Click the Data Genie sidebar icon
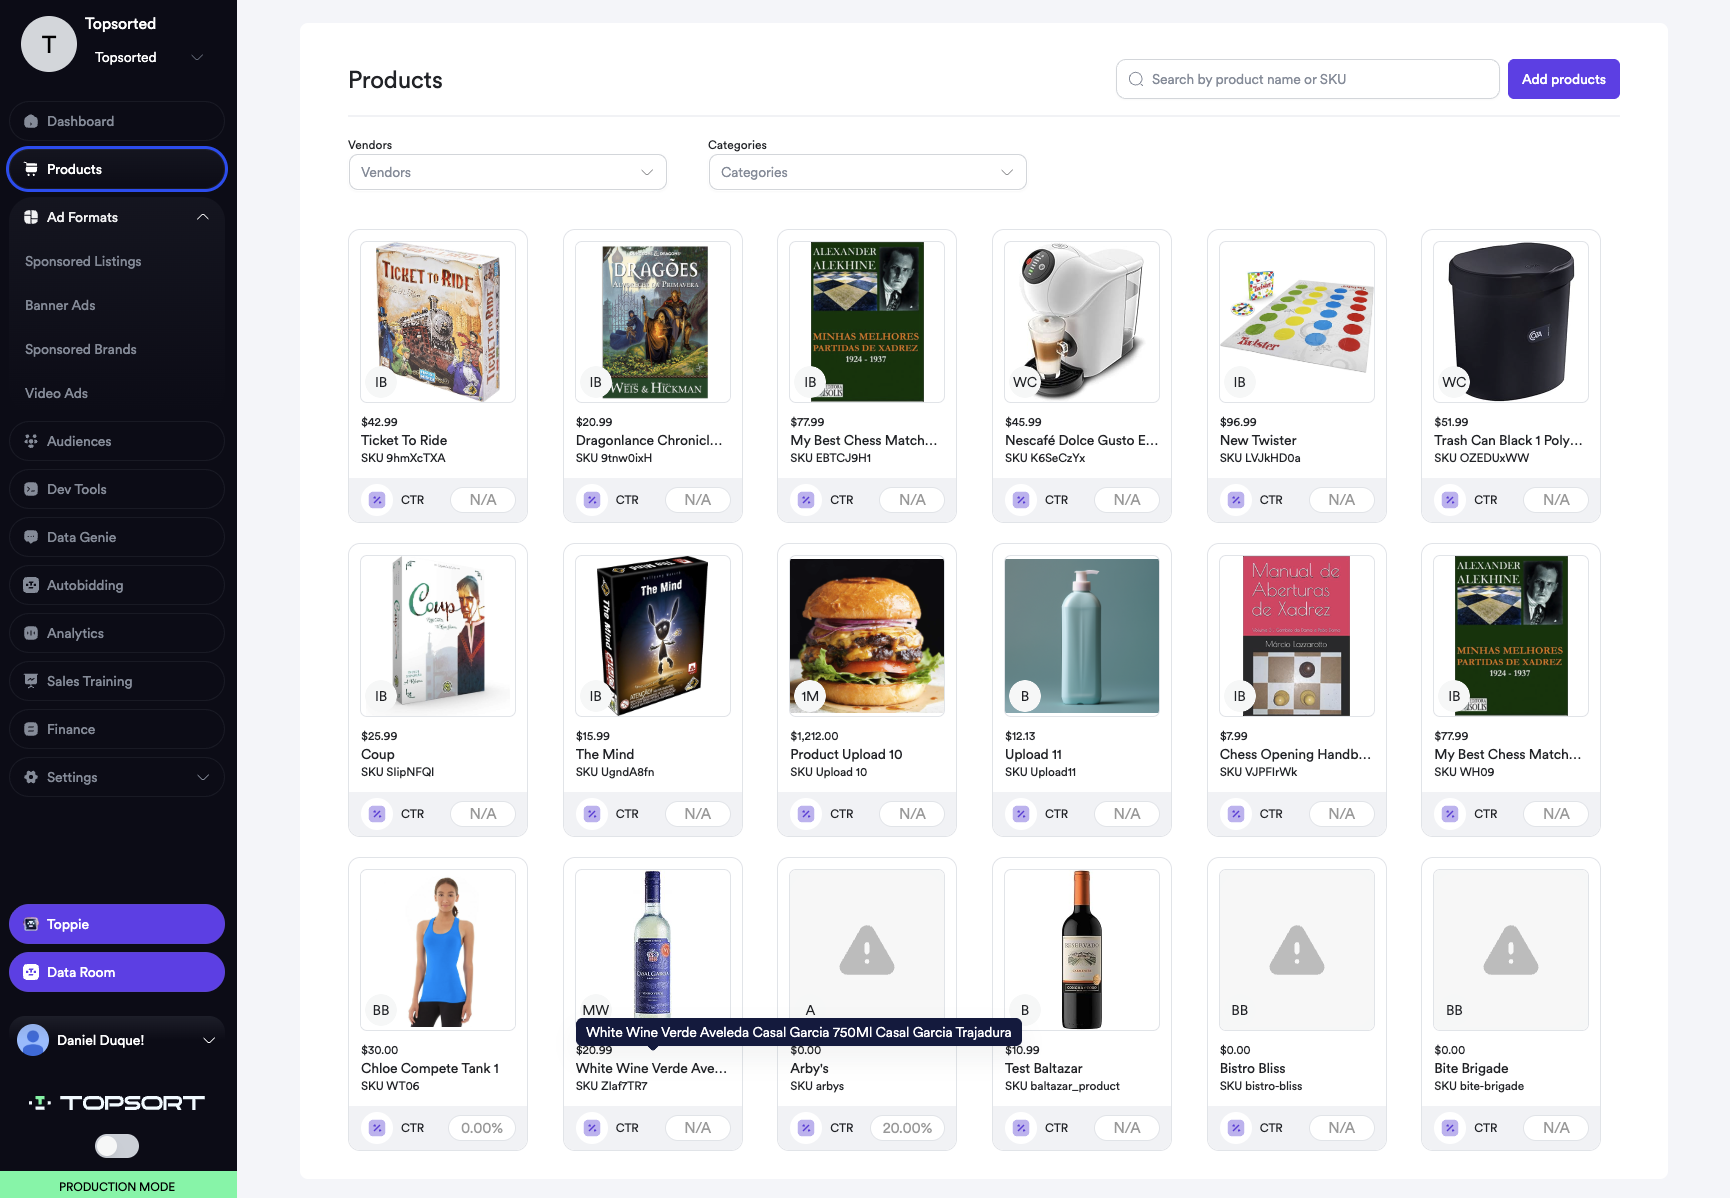Image resolution: width=1730 pixels, height=1198 pixels. coord(31,537)
